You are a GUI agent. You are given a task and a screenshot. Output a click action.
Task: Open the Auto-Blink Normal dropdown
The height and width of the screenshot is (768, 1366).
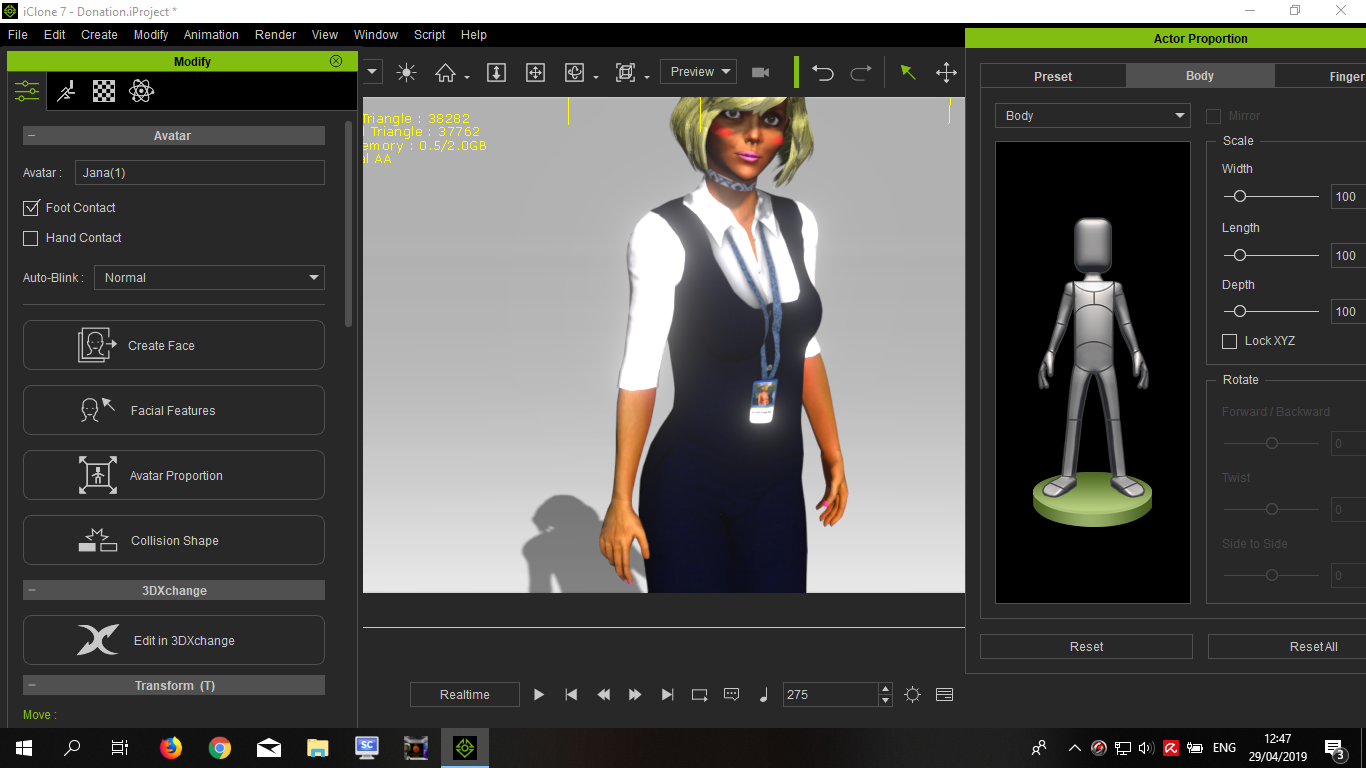(209, 277)
